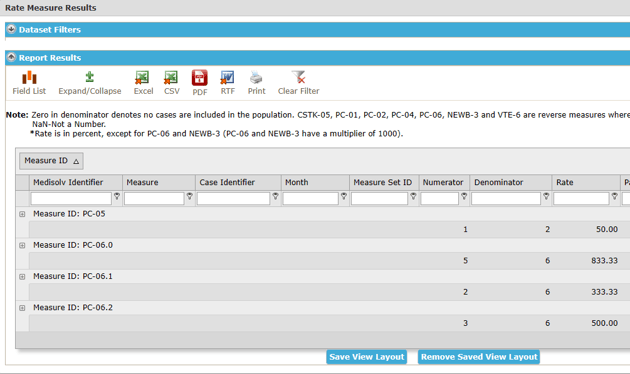Focus the Rate filter field
The height and width of the screenshot is (374, 630).
click(x=581, y=198)
